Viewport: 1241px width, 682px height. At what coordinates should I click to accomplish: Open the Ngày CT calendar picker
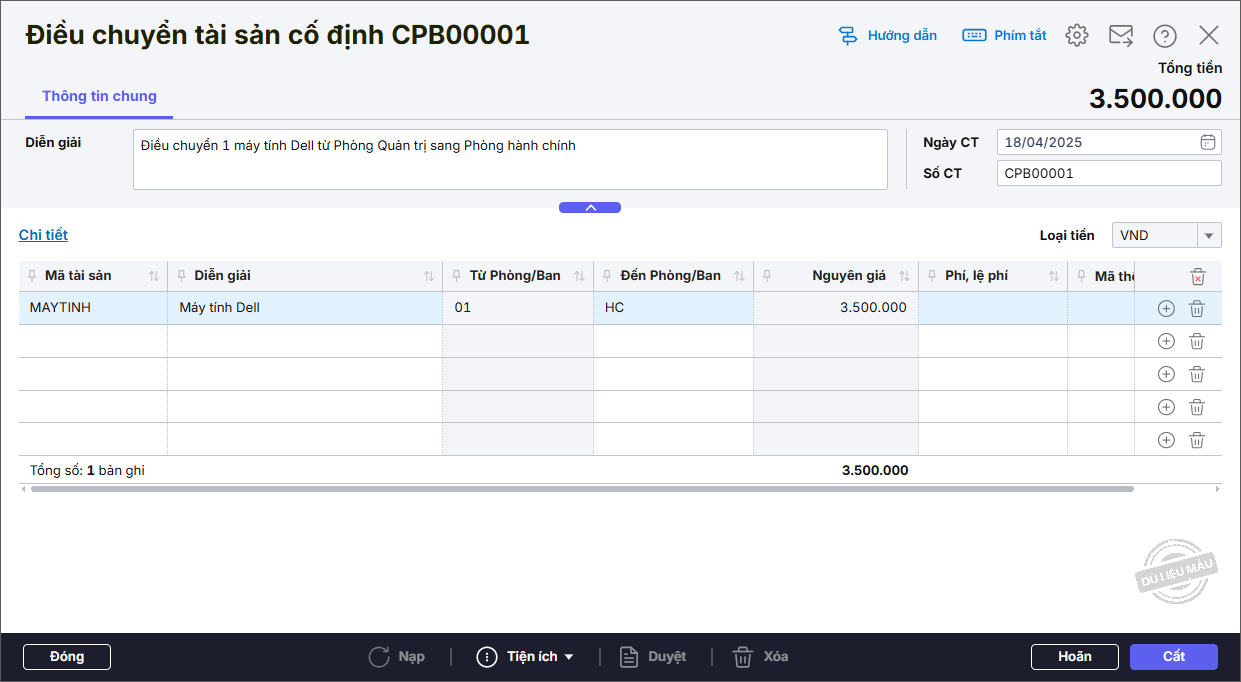[1207, 142]
